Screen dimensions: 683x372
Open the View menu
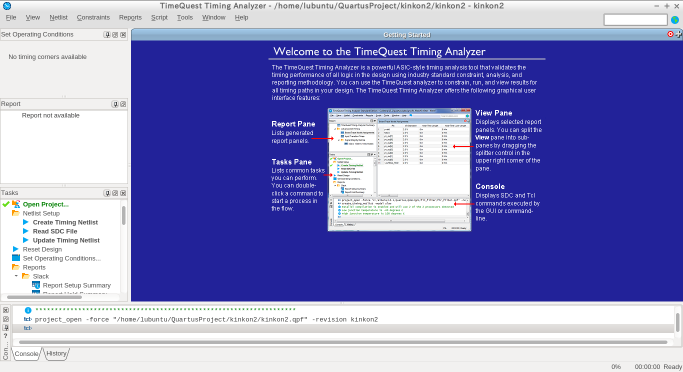pos(33,17)
